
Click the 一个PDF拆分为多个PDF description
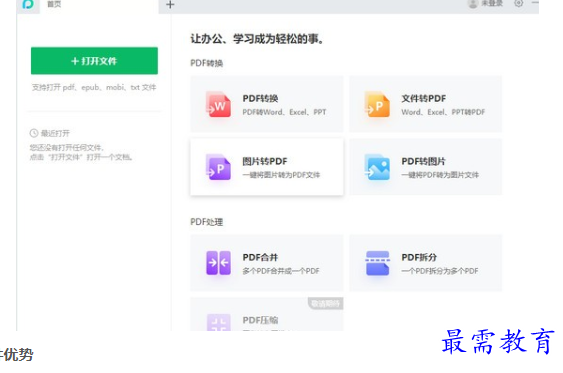pyautogui.click(x=440, y=271)
